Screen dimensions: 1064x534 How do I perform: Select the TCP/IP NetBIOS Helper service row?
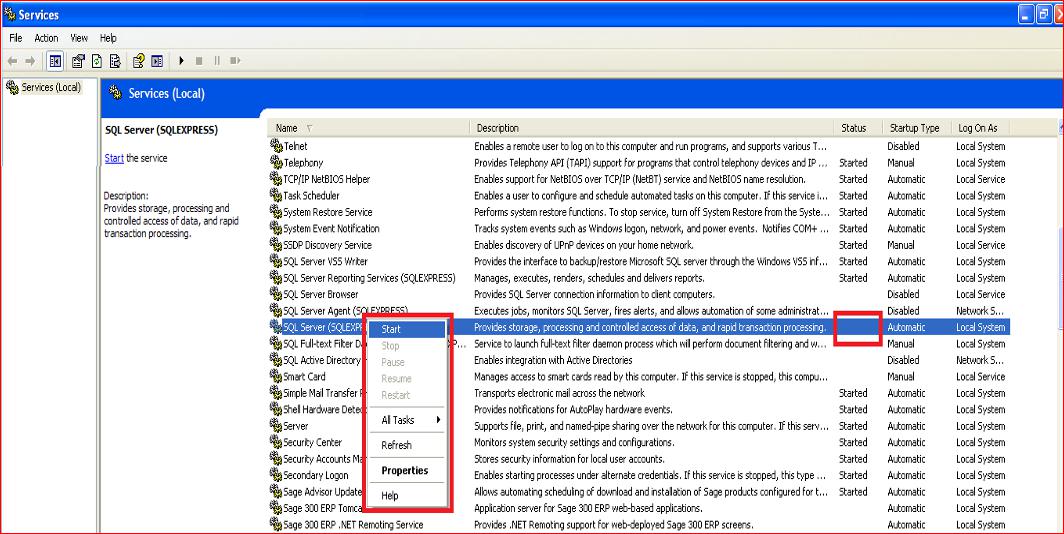[639, 179]
